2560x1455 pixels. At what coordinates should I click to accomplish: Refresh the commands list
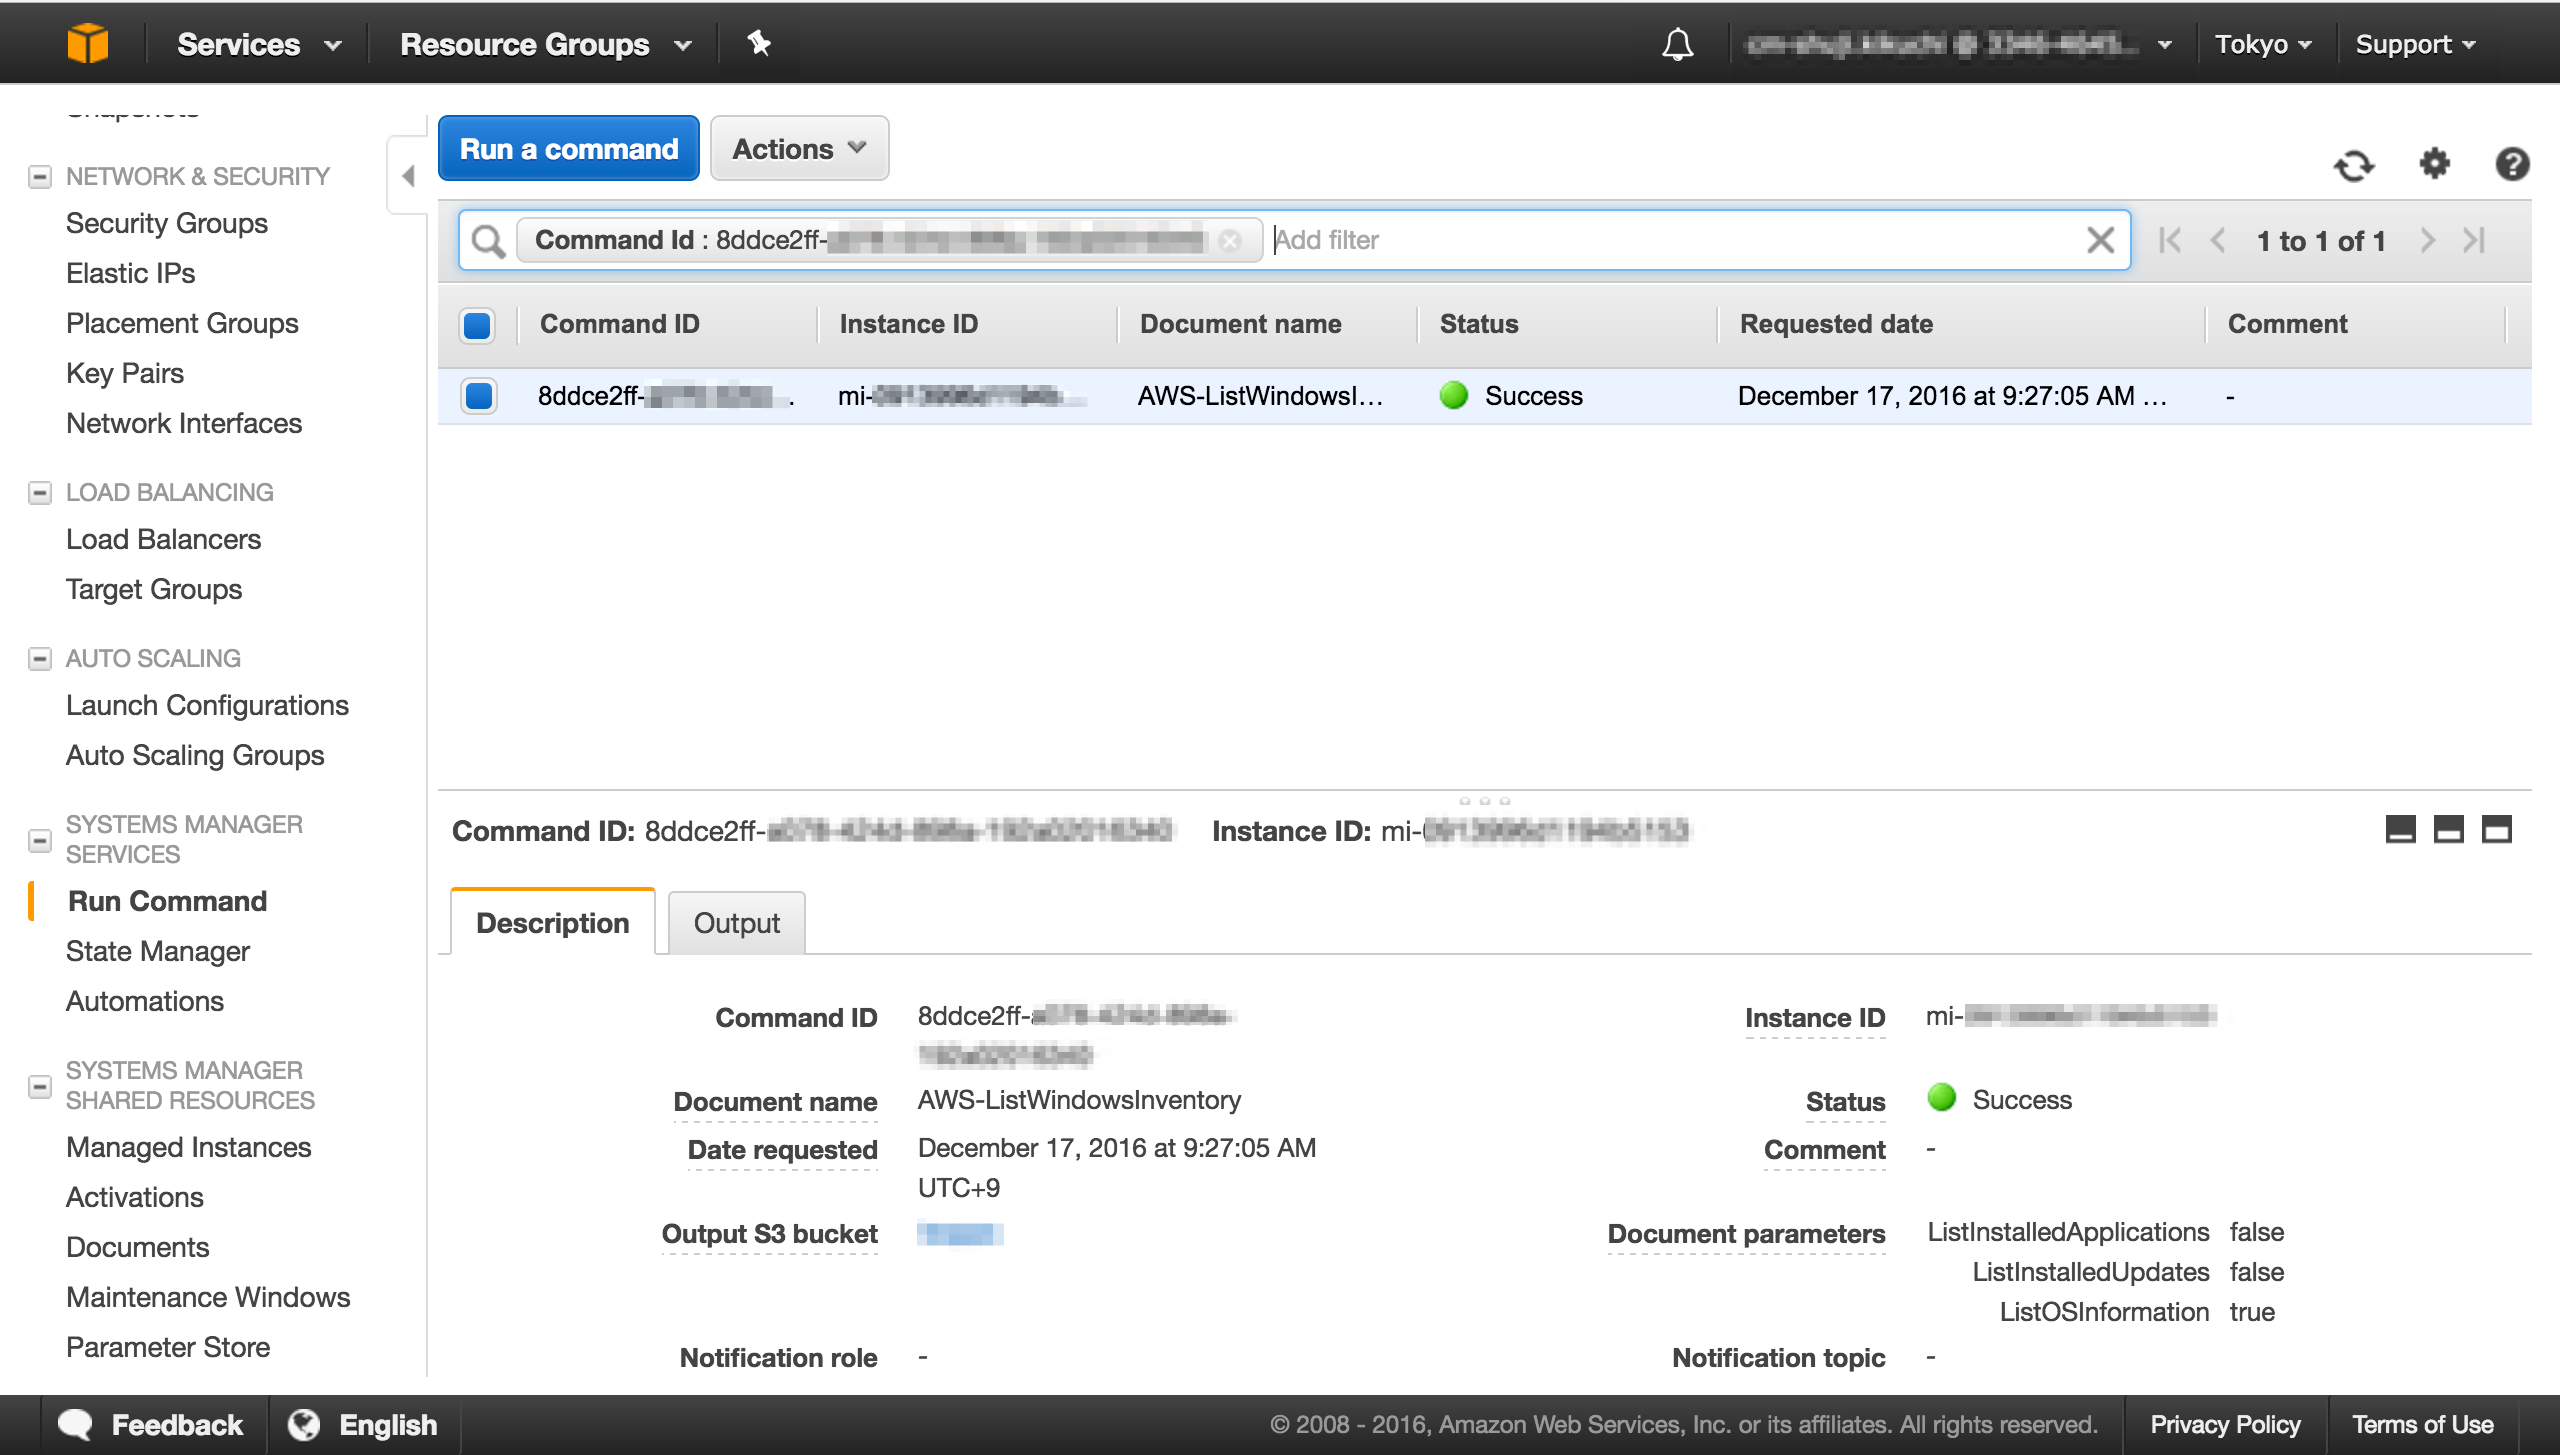[x=2355, y=165]
